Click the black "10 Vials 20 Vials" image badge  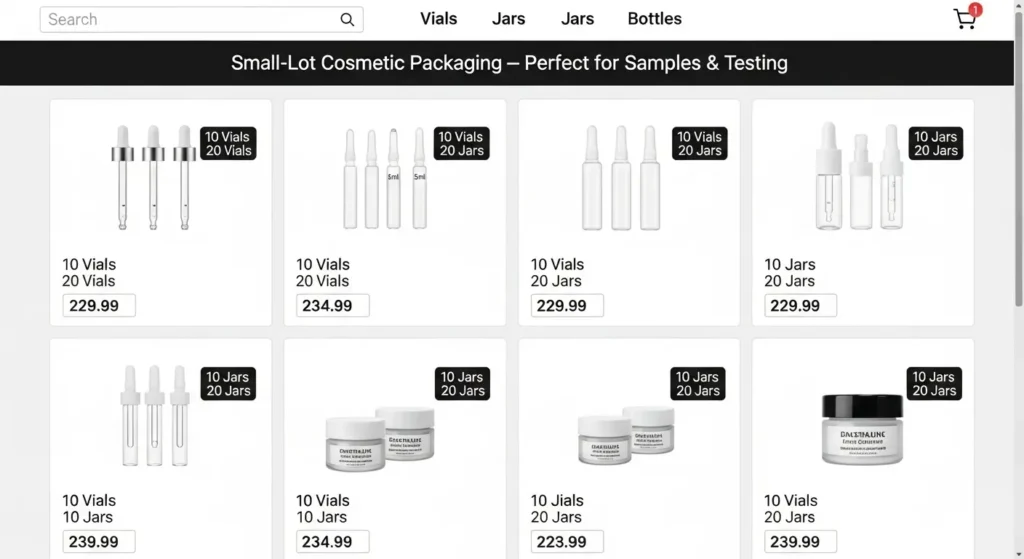[228, 144]
